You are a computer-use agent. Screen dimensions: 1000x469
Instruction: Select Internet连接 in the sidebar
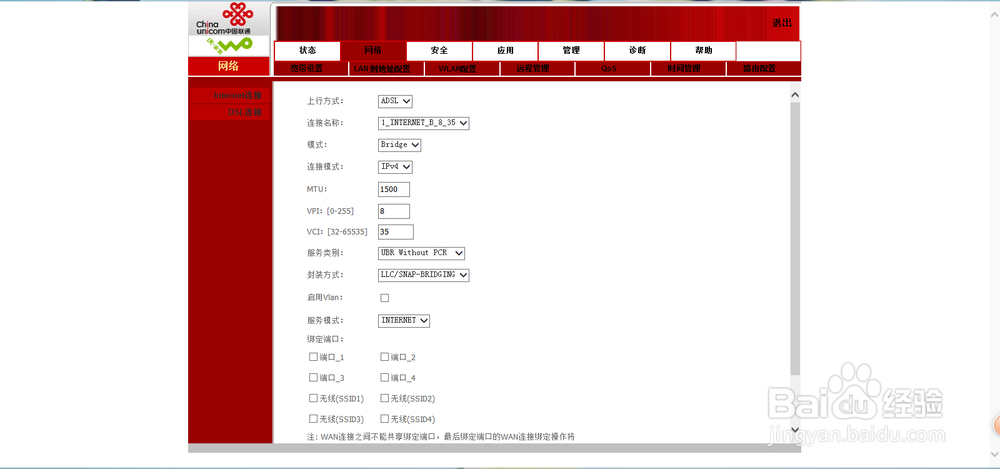pyautogui.click(x=230, y=96)
